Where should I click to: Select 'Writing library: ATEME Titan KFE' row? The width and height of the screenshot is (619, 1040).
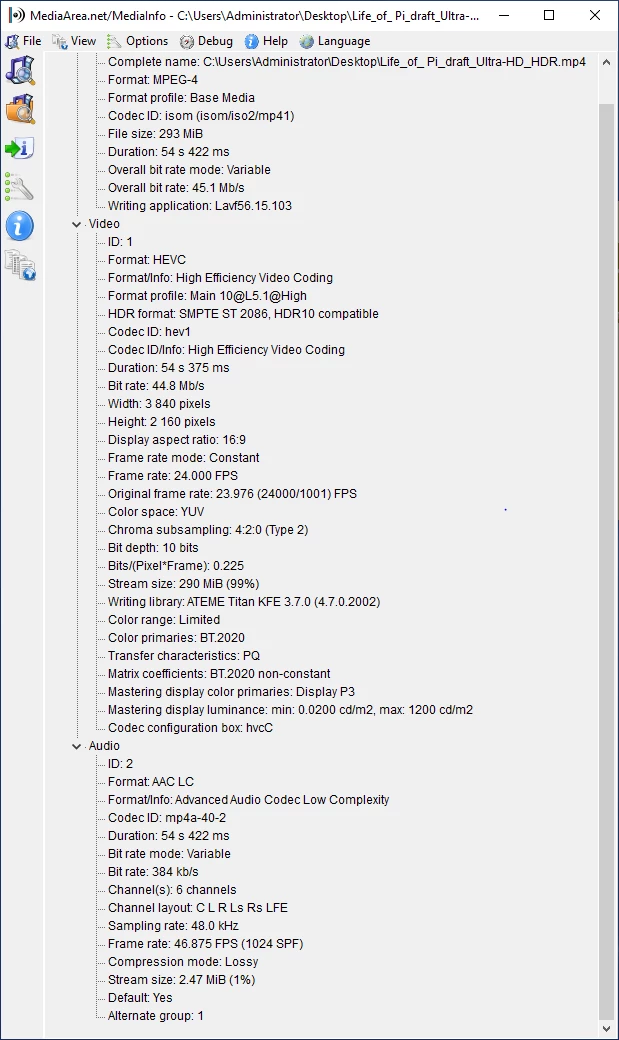[243, 602]
